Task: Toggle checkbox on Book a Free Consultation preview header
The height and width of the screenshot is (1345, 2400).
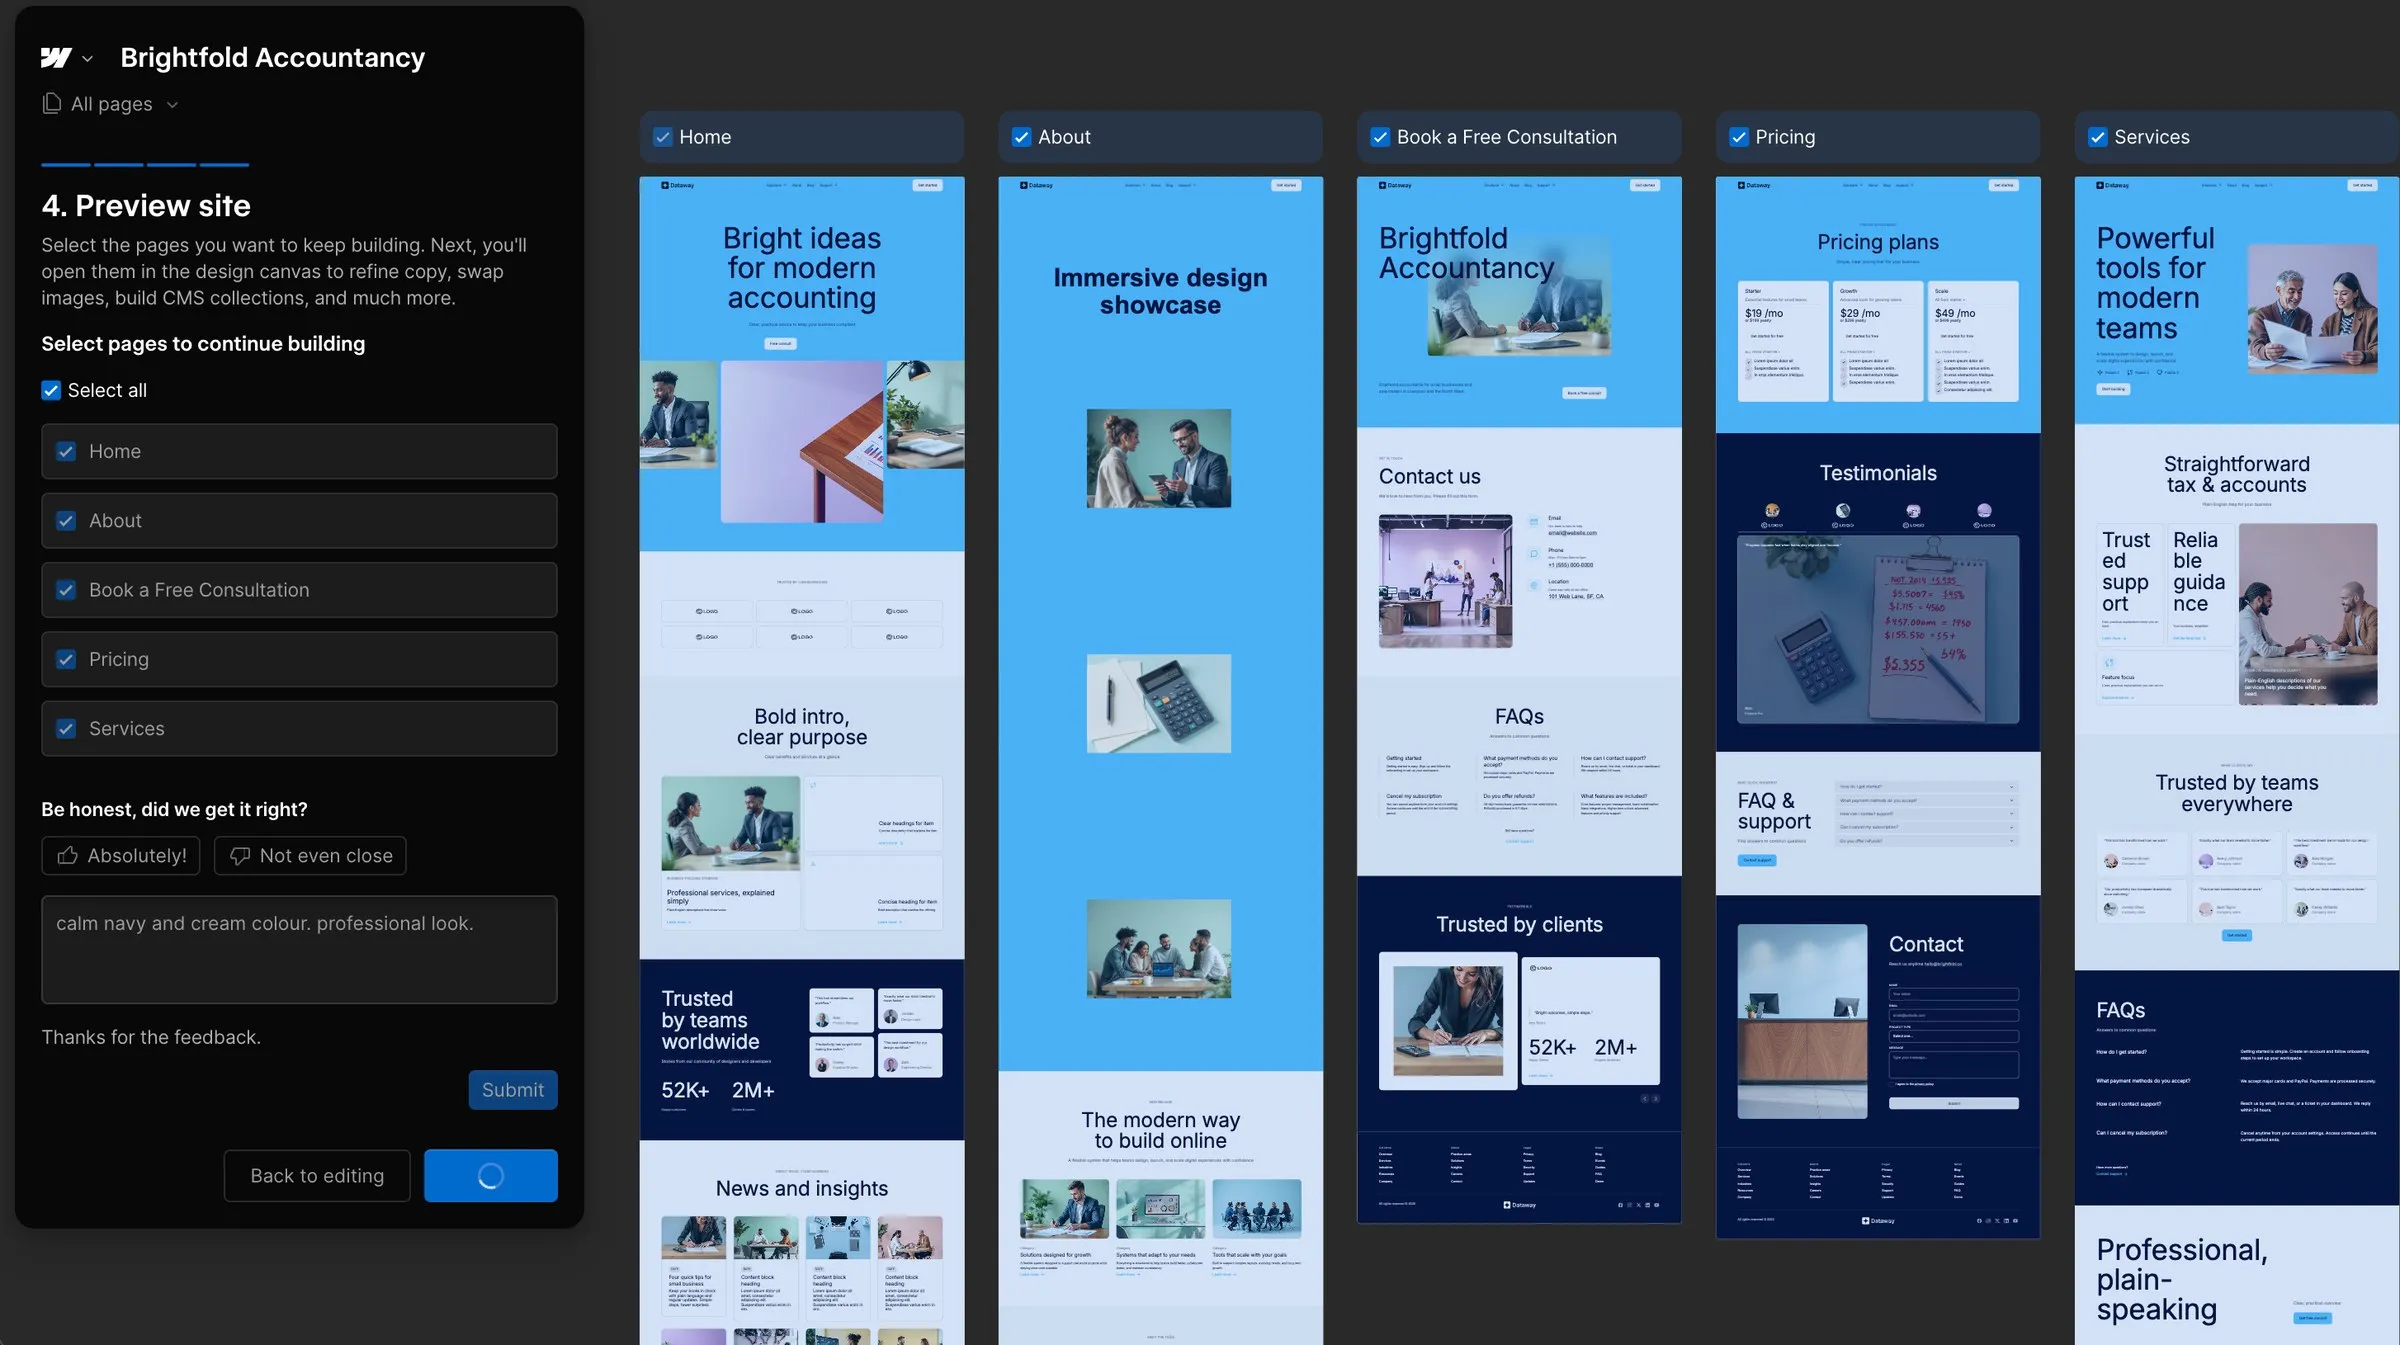Action: tap(1380, 137)
